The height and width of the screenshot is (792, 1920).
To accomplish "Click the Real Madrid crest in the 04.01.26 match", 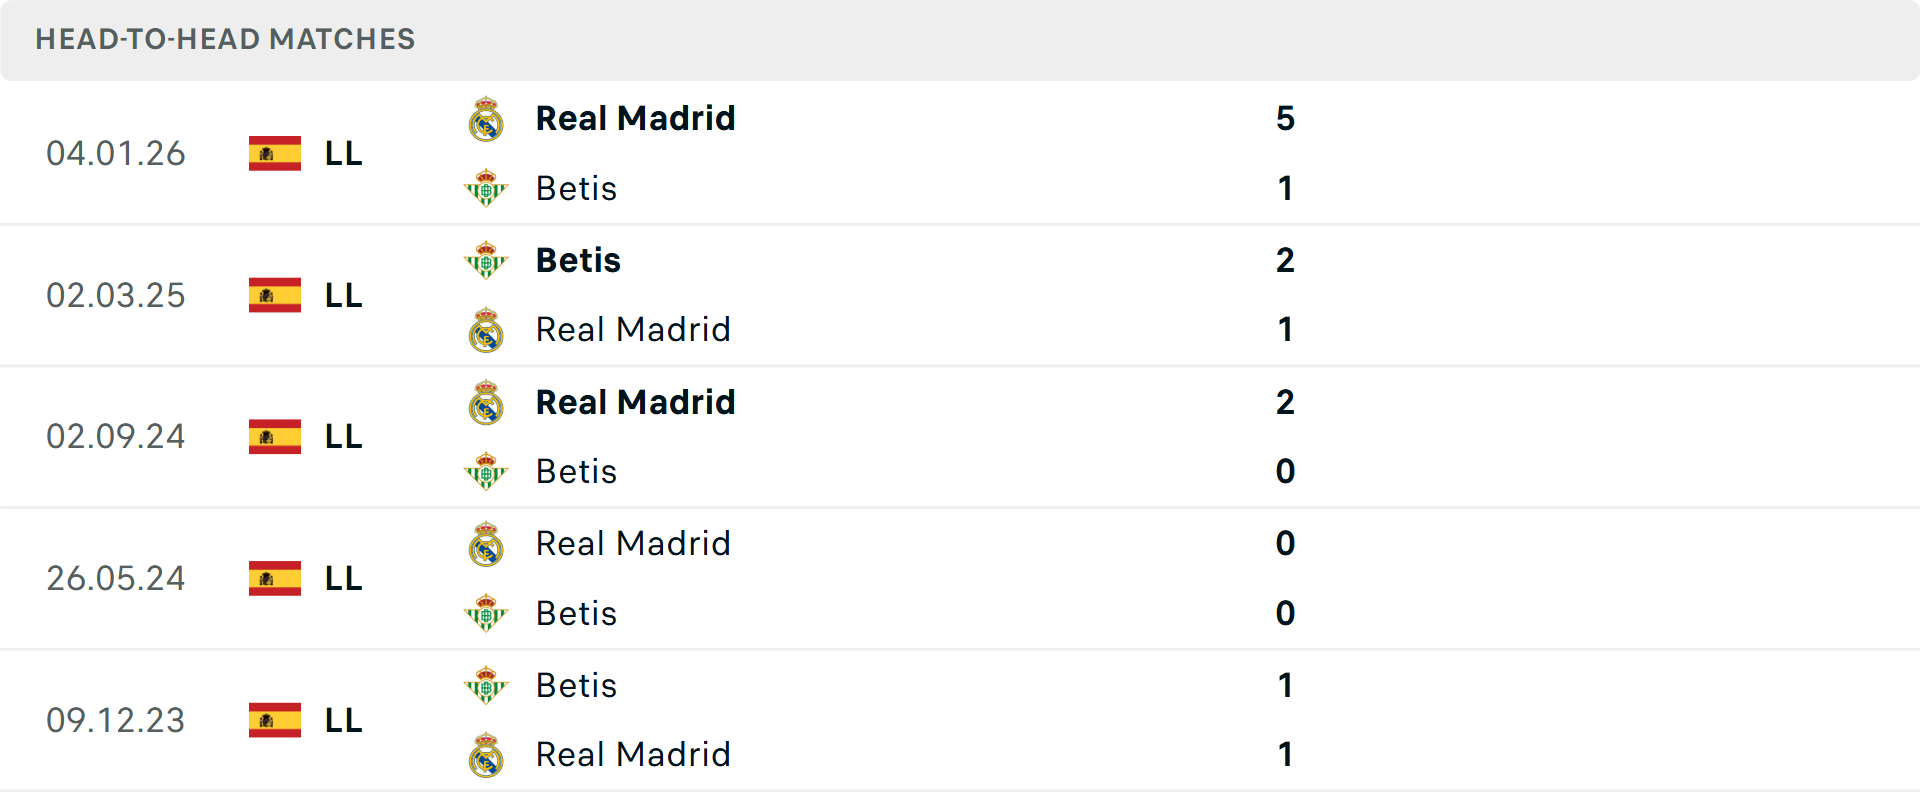I will point(486,117).
